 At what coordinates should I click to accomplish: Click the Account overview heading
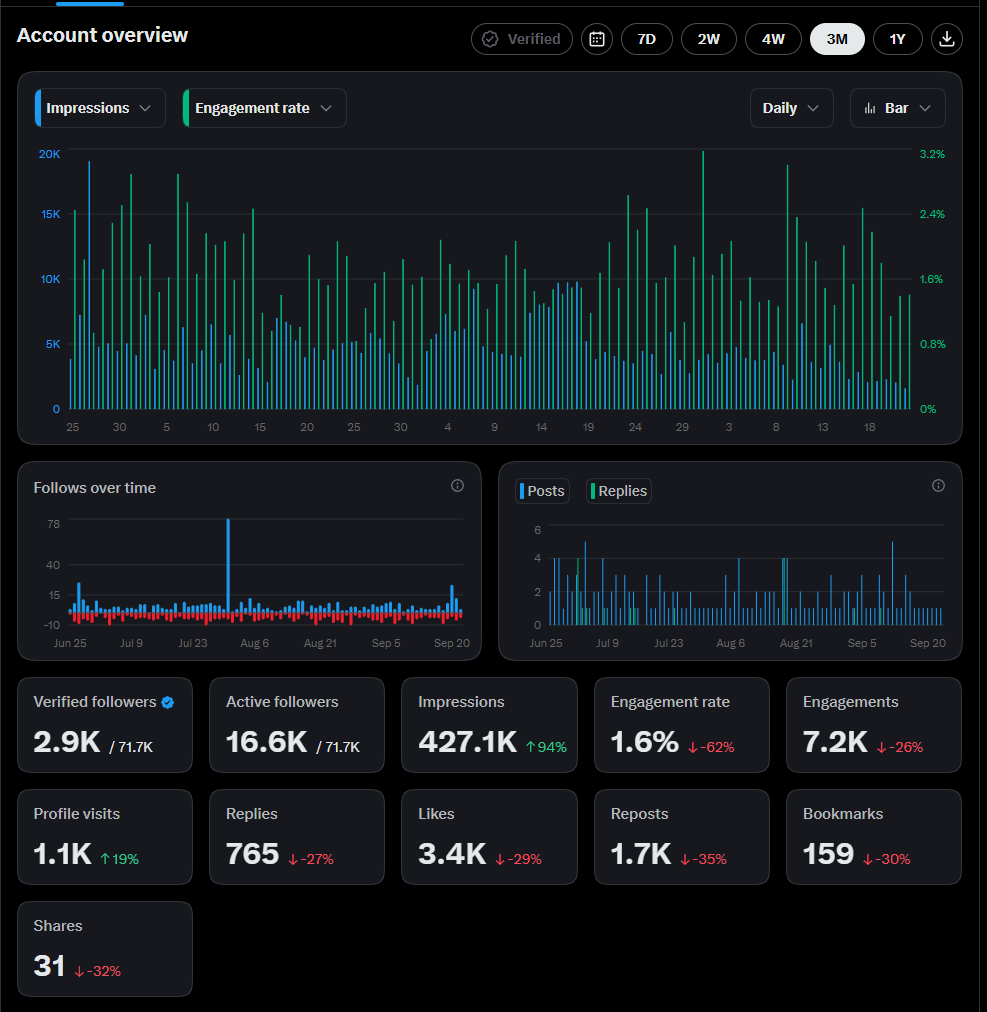tap(102, 35)
